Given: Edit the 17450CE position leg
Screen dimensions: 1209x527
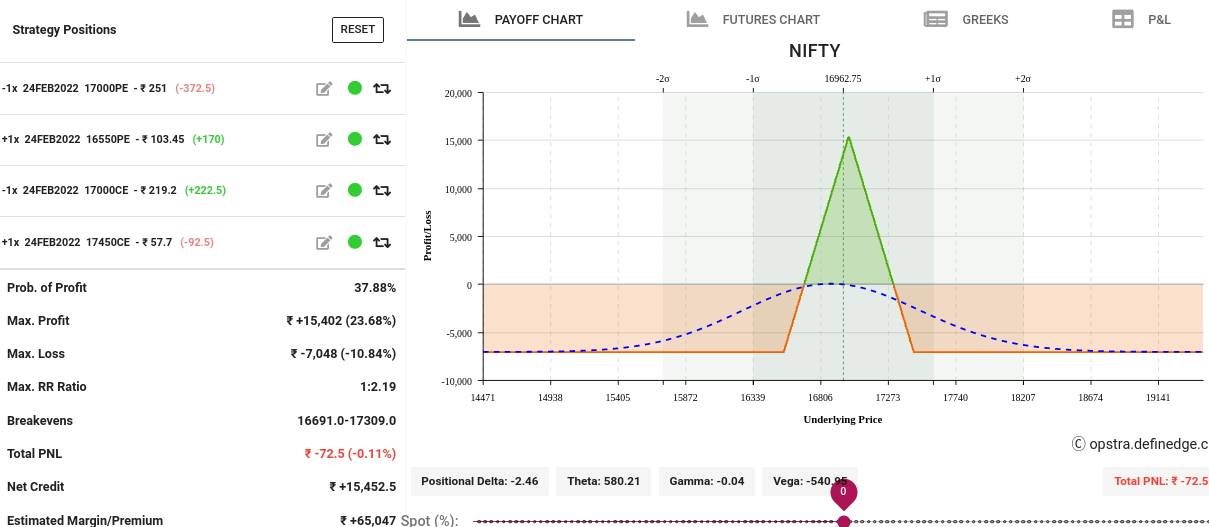Looking at the screenshot, I should coord(324,242).
